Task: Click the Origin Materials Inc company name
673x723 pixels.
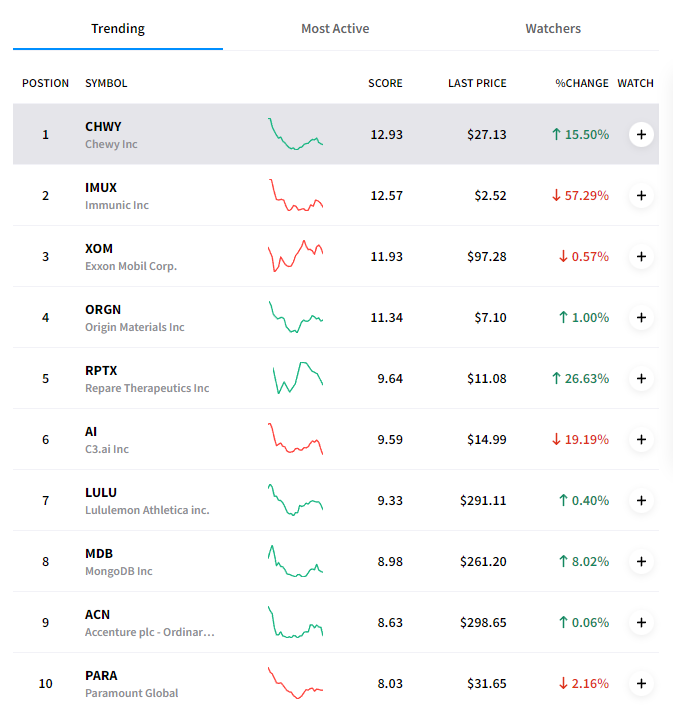Action: (135, 327)
